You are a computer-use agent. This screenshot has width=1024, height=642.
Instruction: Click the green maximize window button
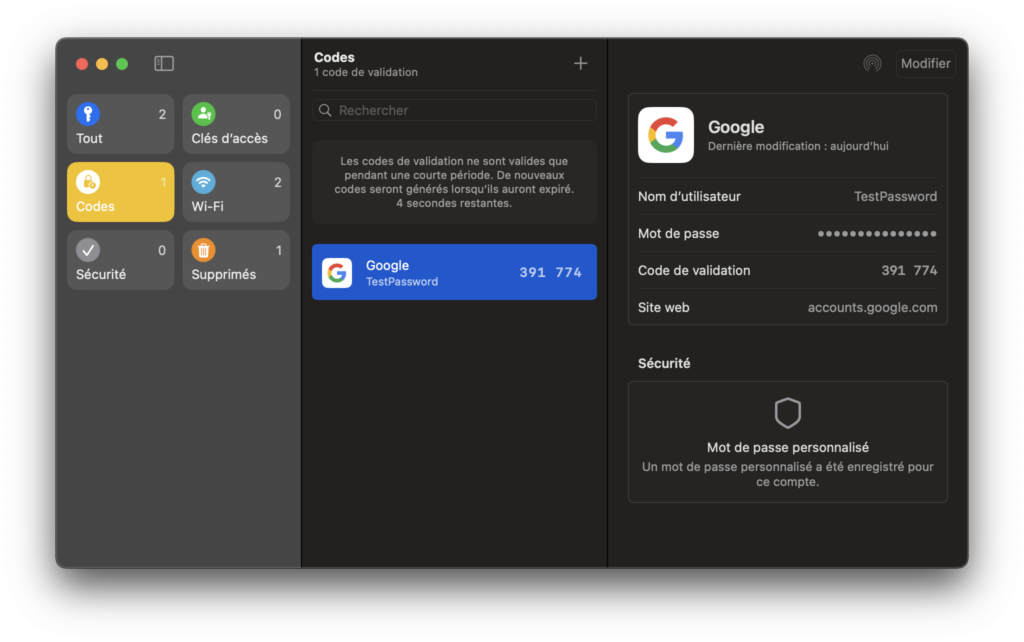[x=122, y=63]
